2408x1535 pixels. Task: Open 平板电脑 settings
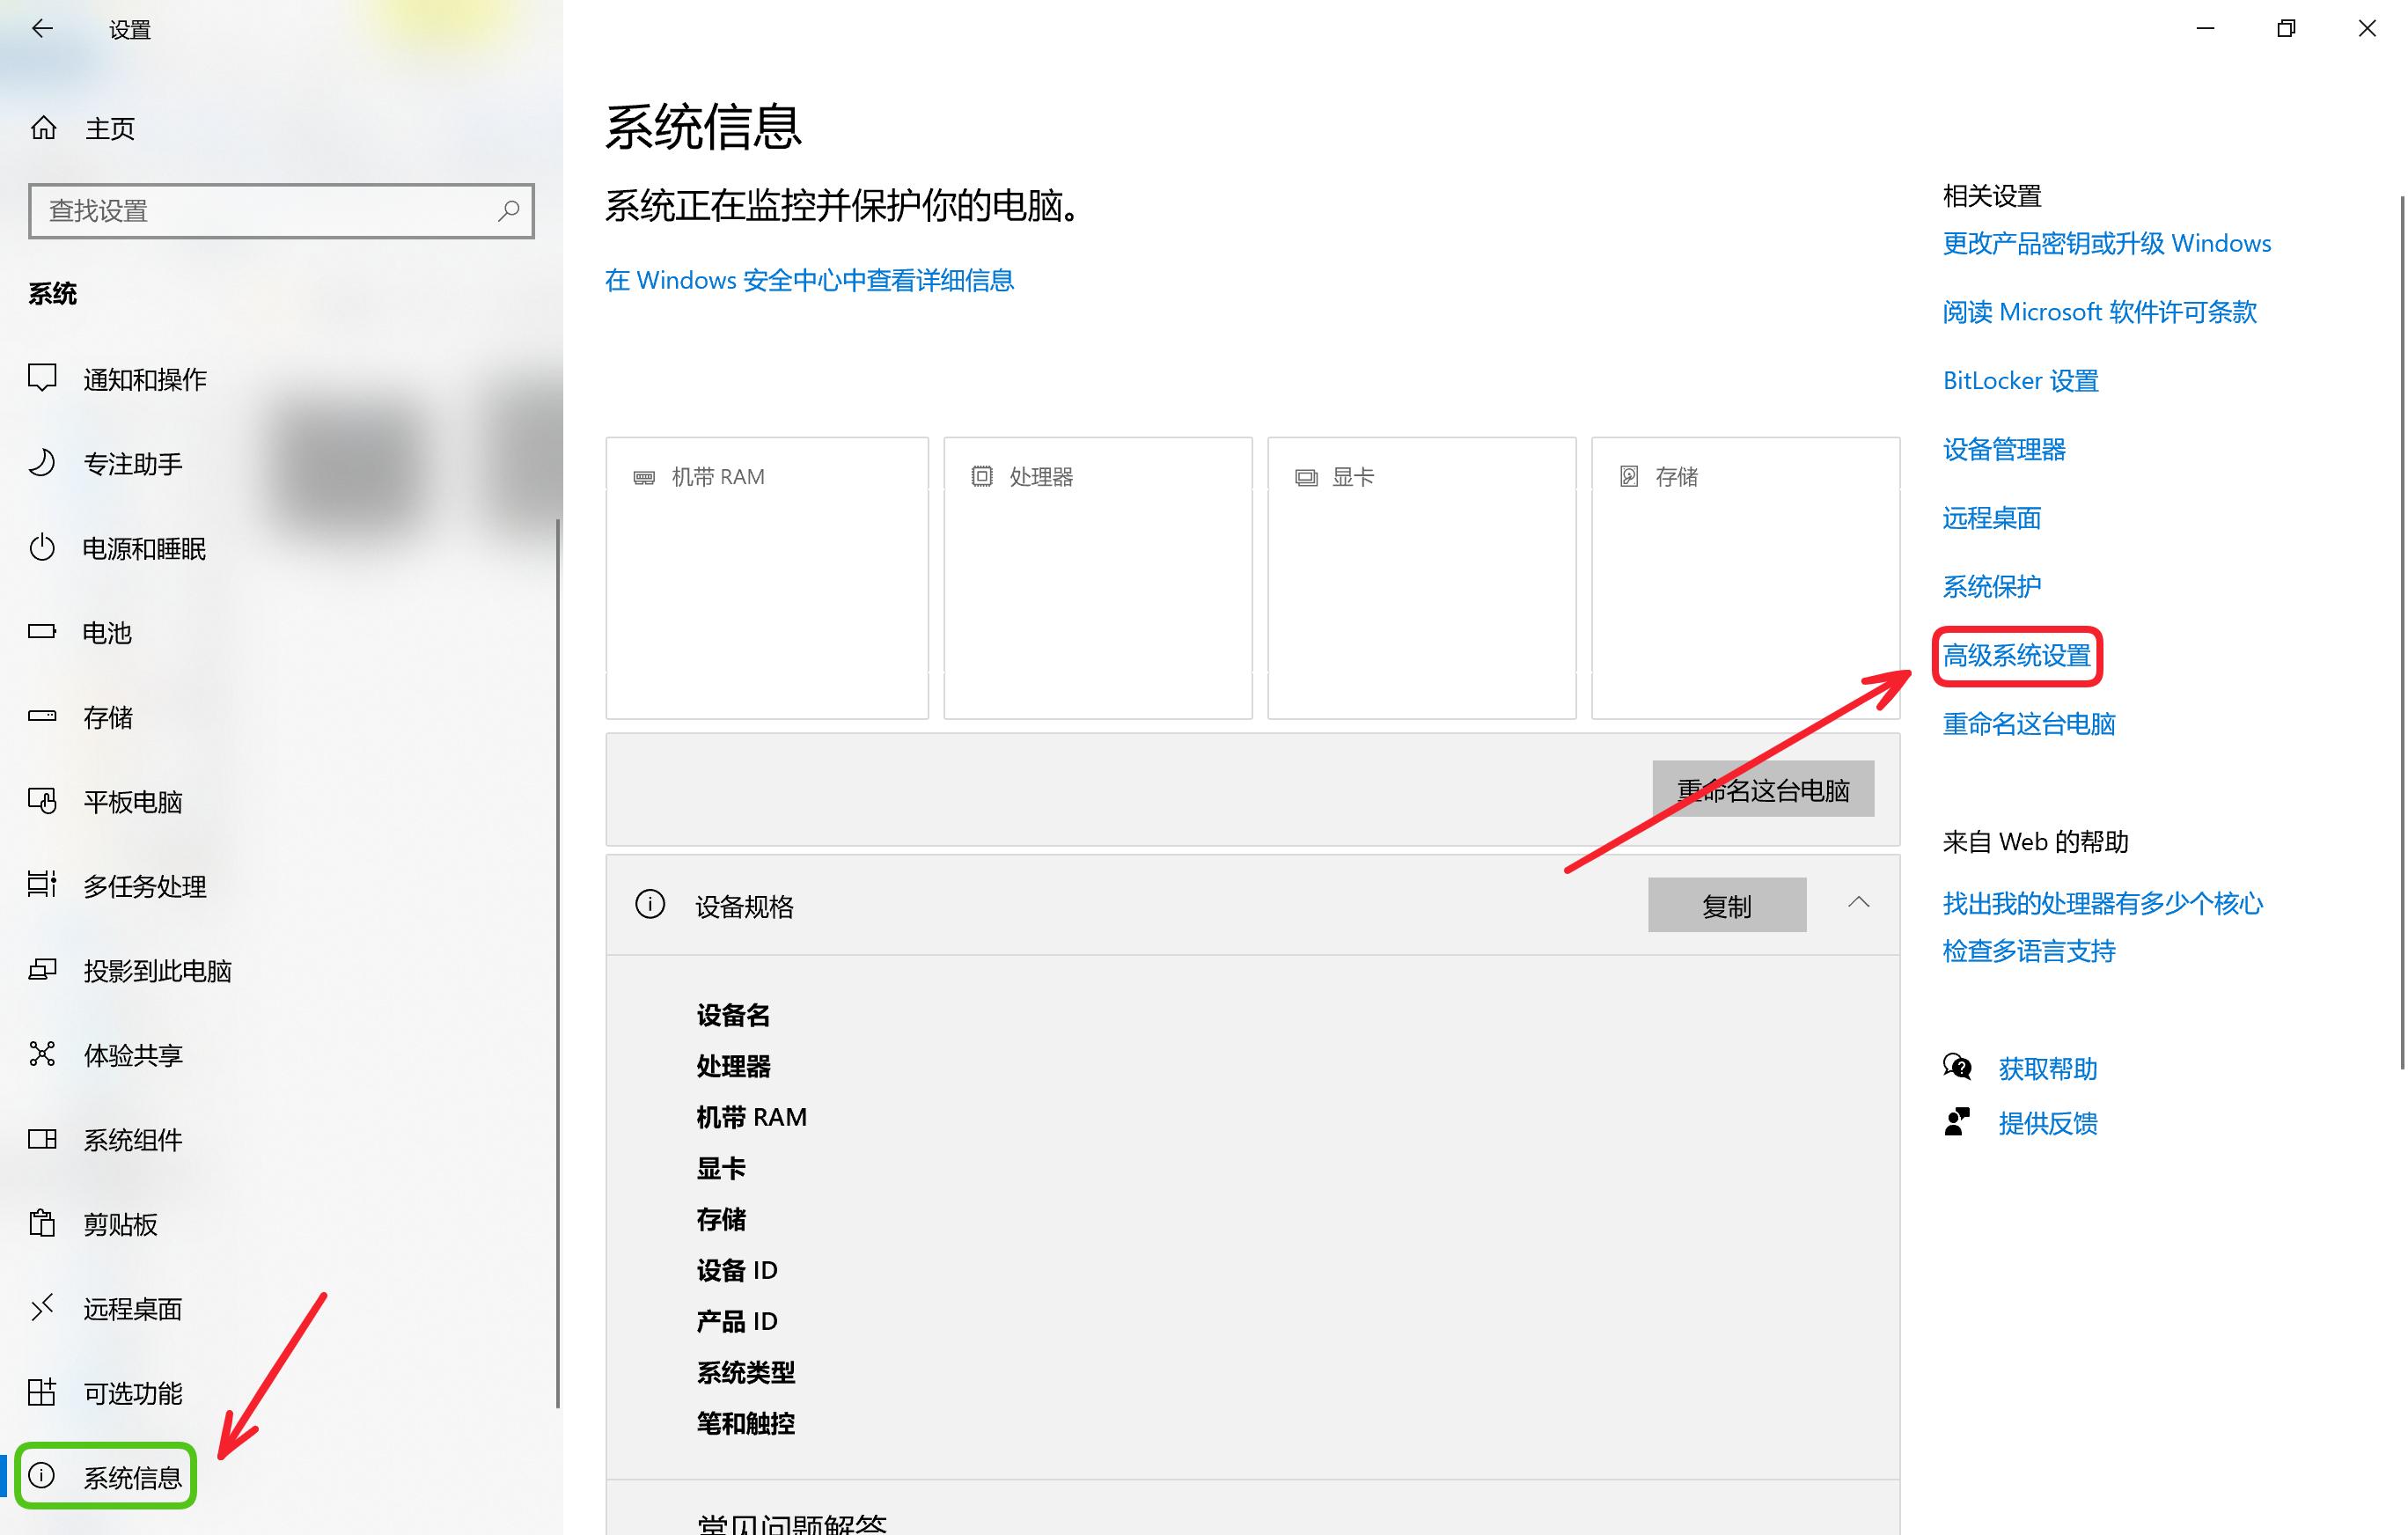tap(133, 801)
